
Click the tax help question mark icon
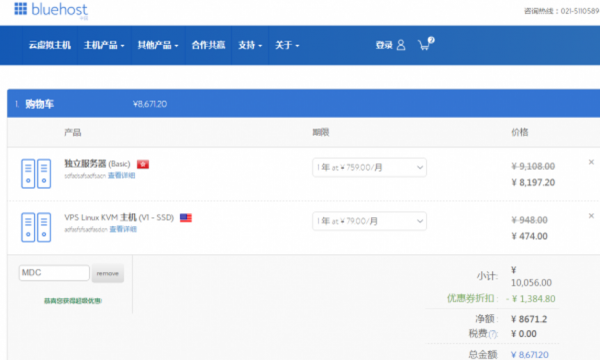pyautogui.click(x=493, y=334)
